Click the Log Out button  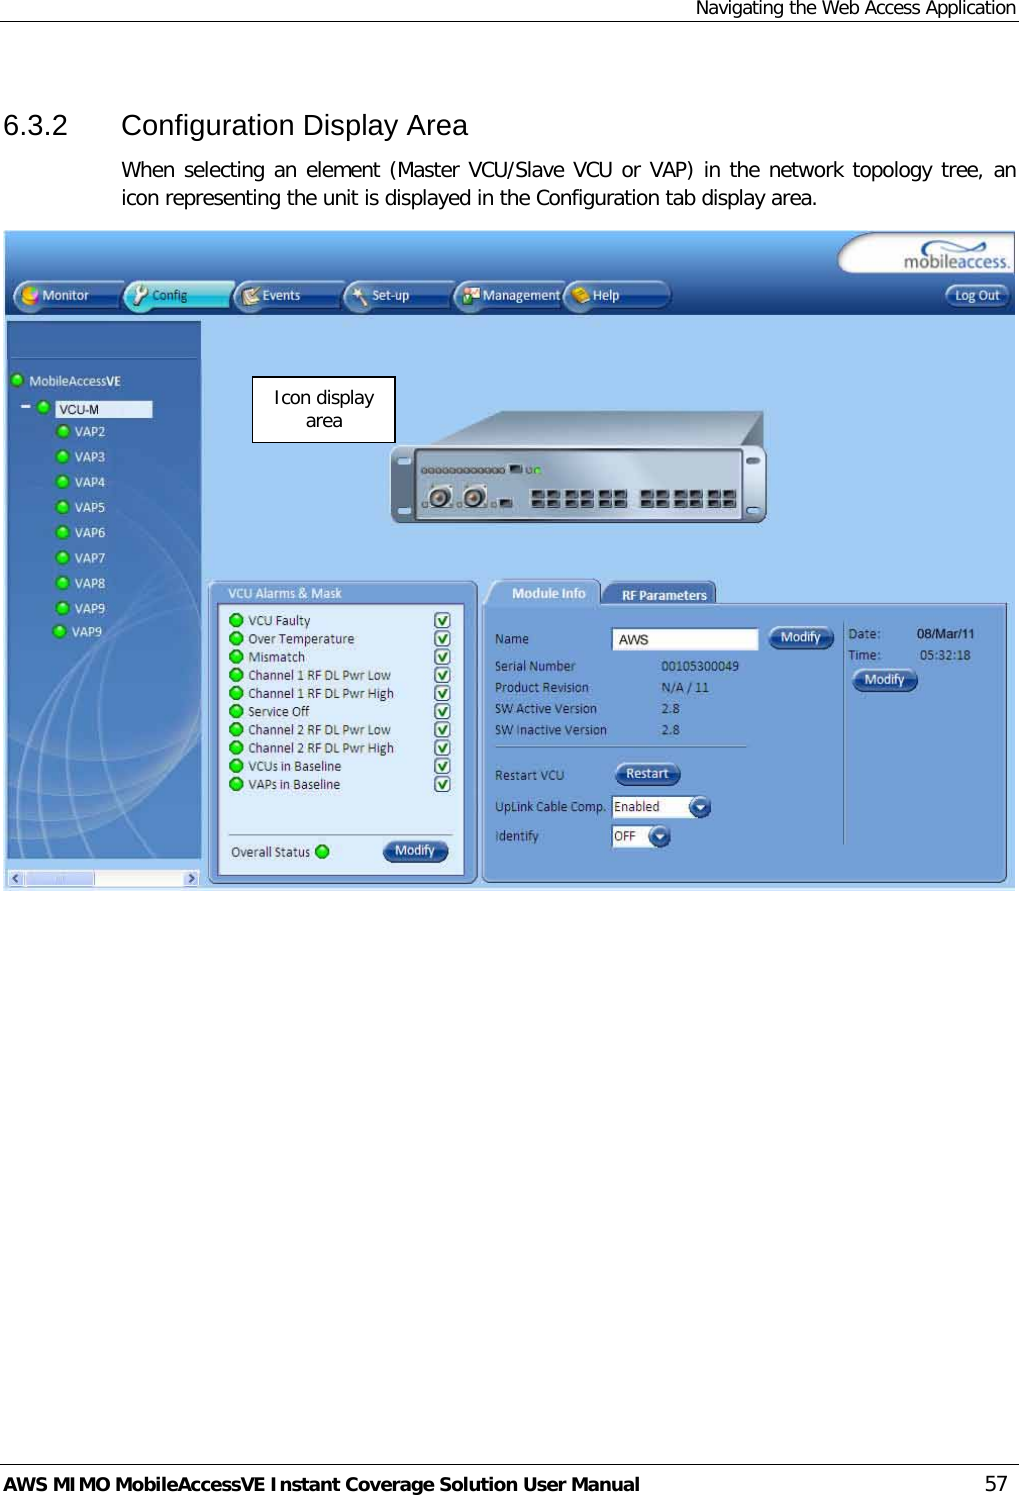click(x=976, y=296)
